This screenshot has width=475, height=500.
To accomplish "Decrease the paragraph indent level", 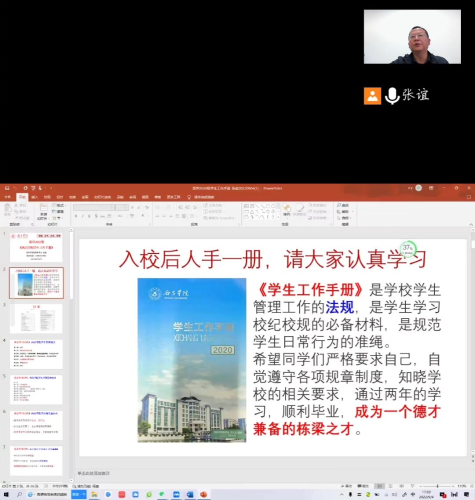I will (x=180, y=207).
